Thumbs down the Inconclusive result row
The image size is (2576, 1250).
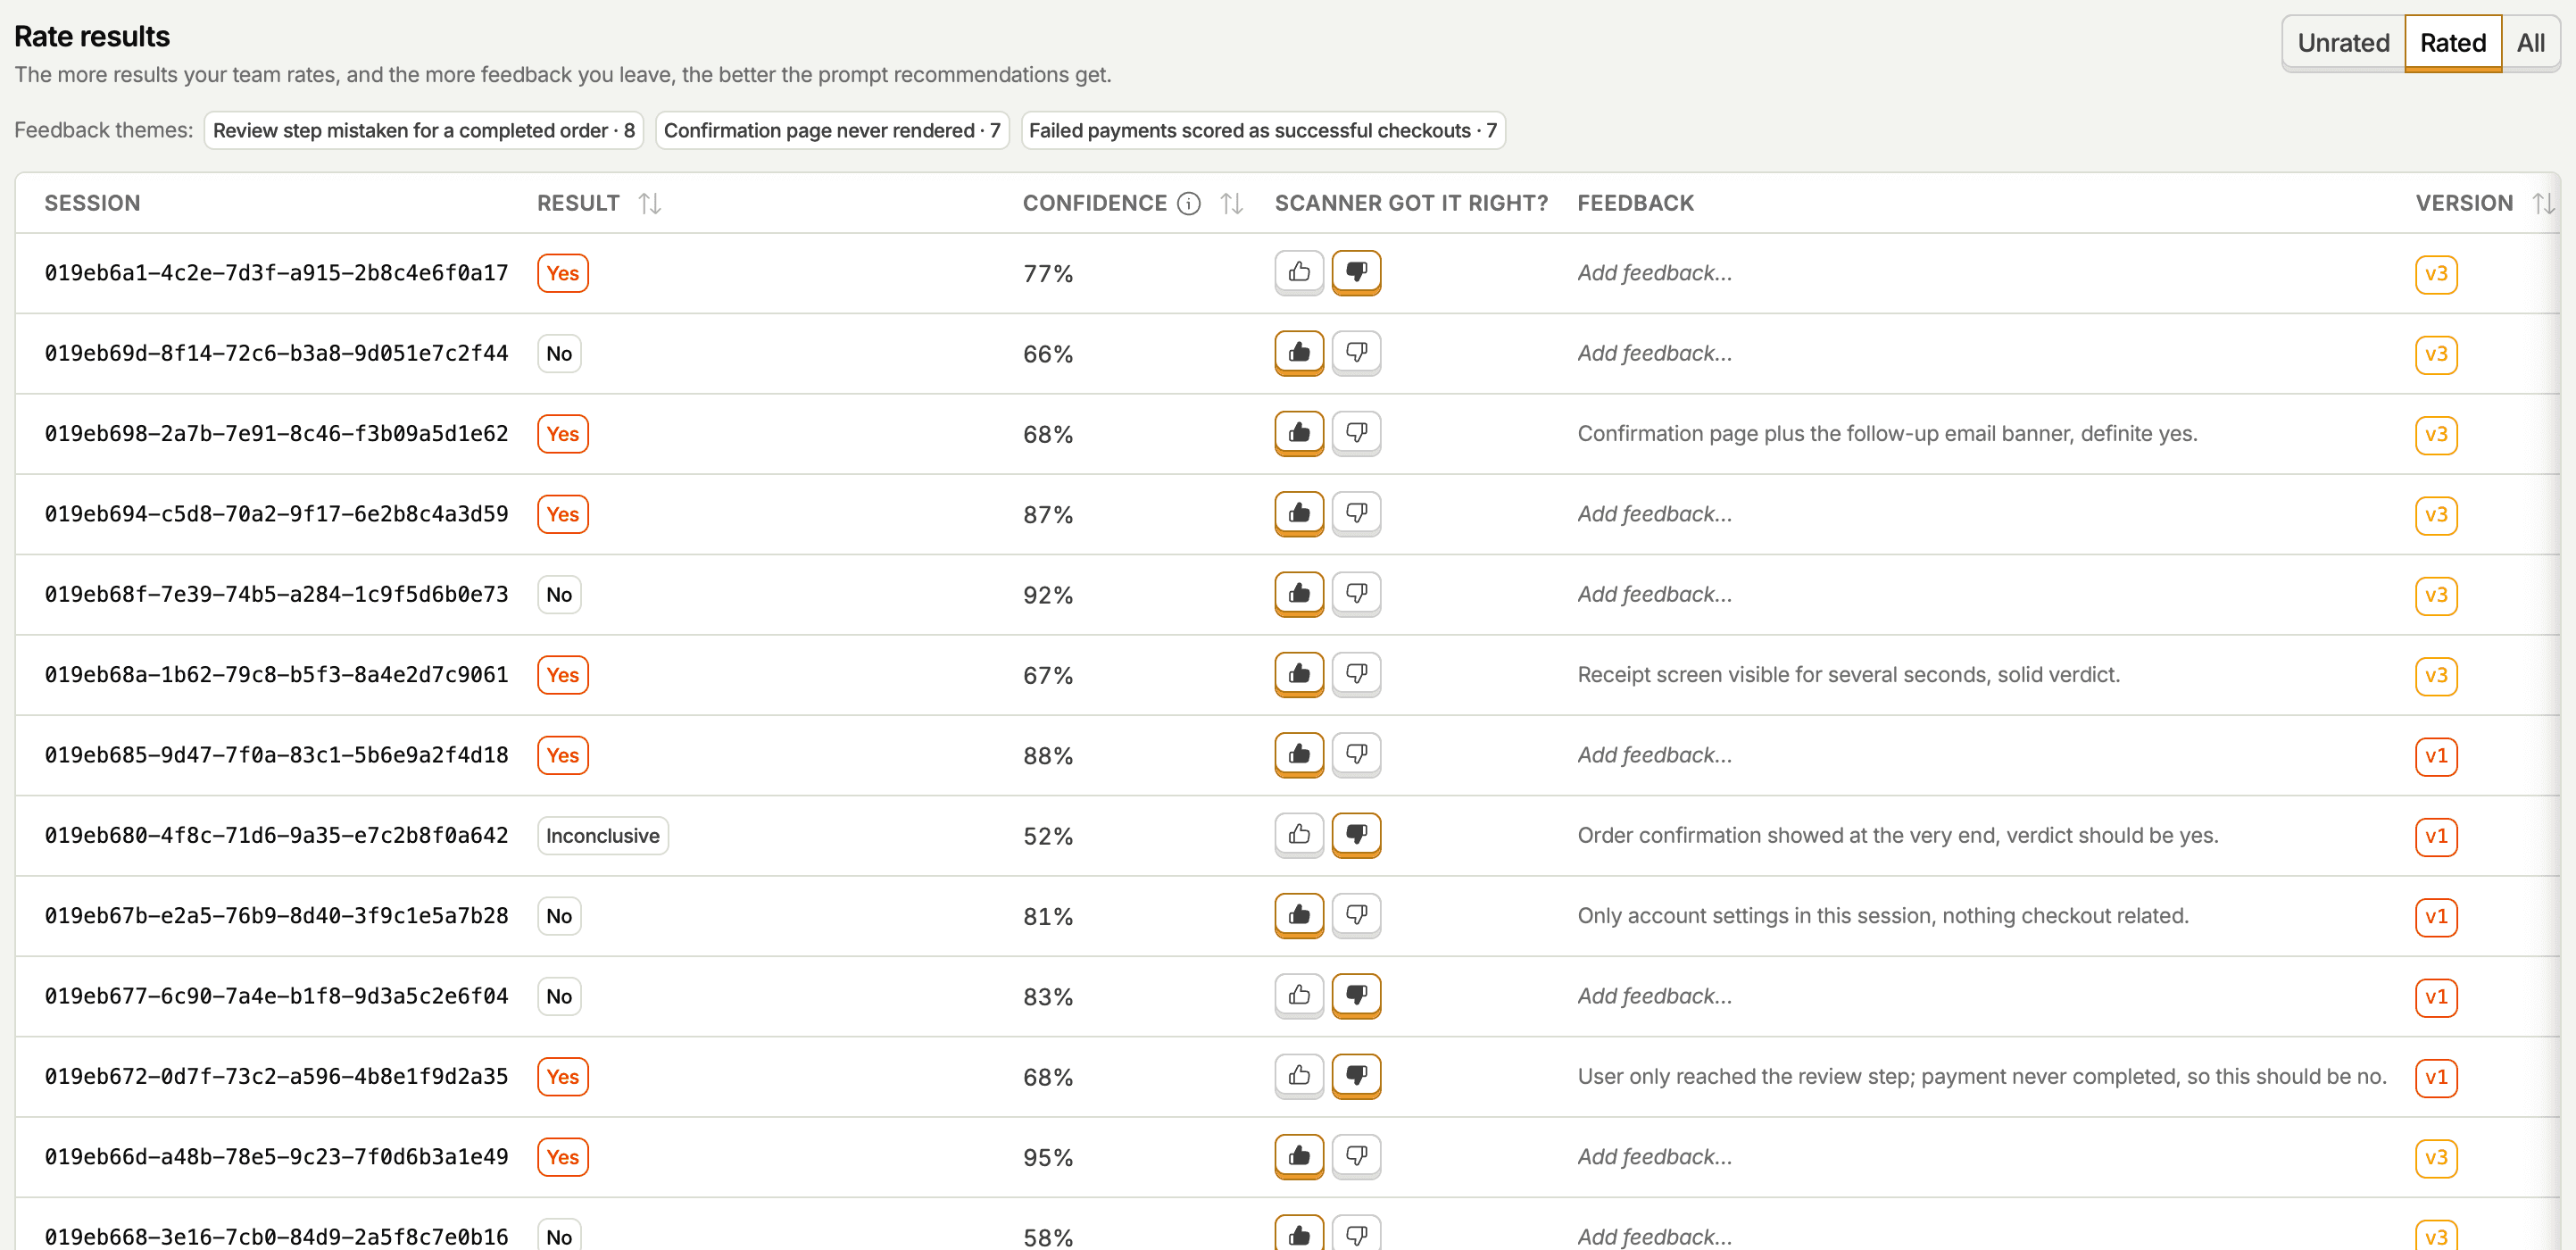(1356, 835)
